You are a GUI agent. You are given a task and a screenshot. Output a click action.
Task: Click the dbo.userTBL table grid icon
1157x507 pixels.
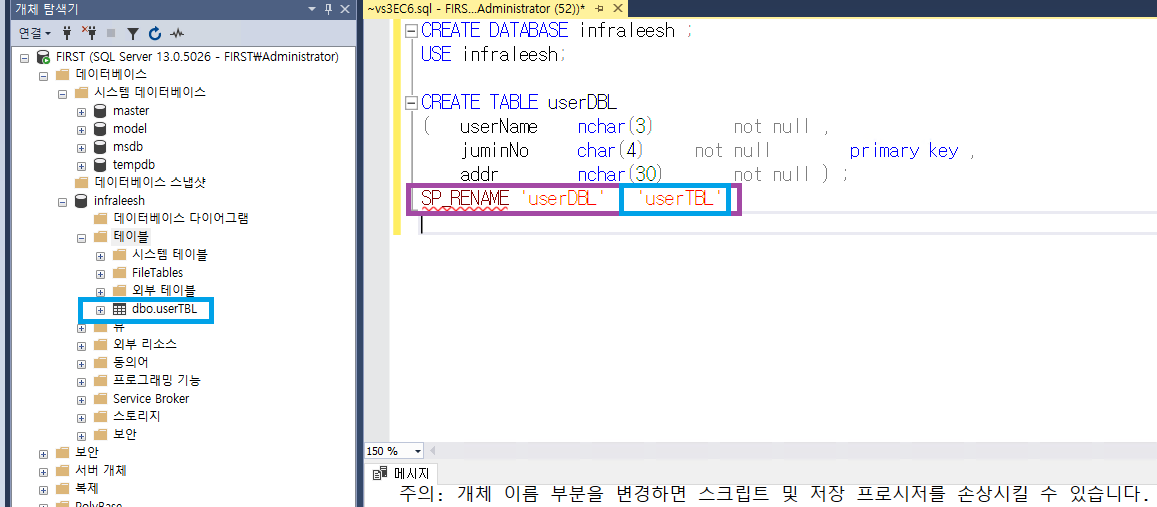click(x=120, y=309)
